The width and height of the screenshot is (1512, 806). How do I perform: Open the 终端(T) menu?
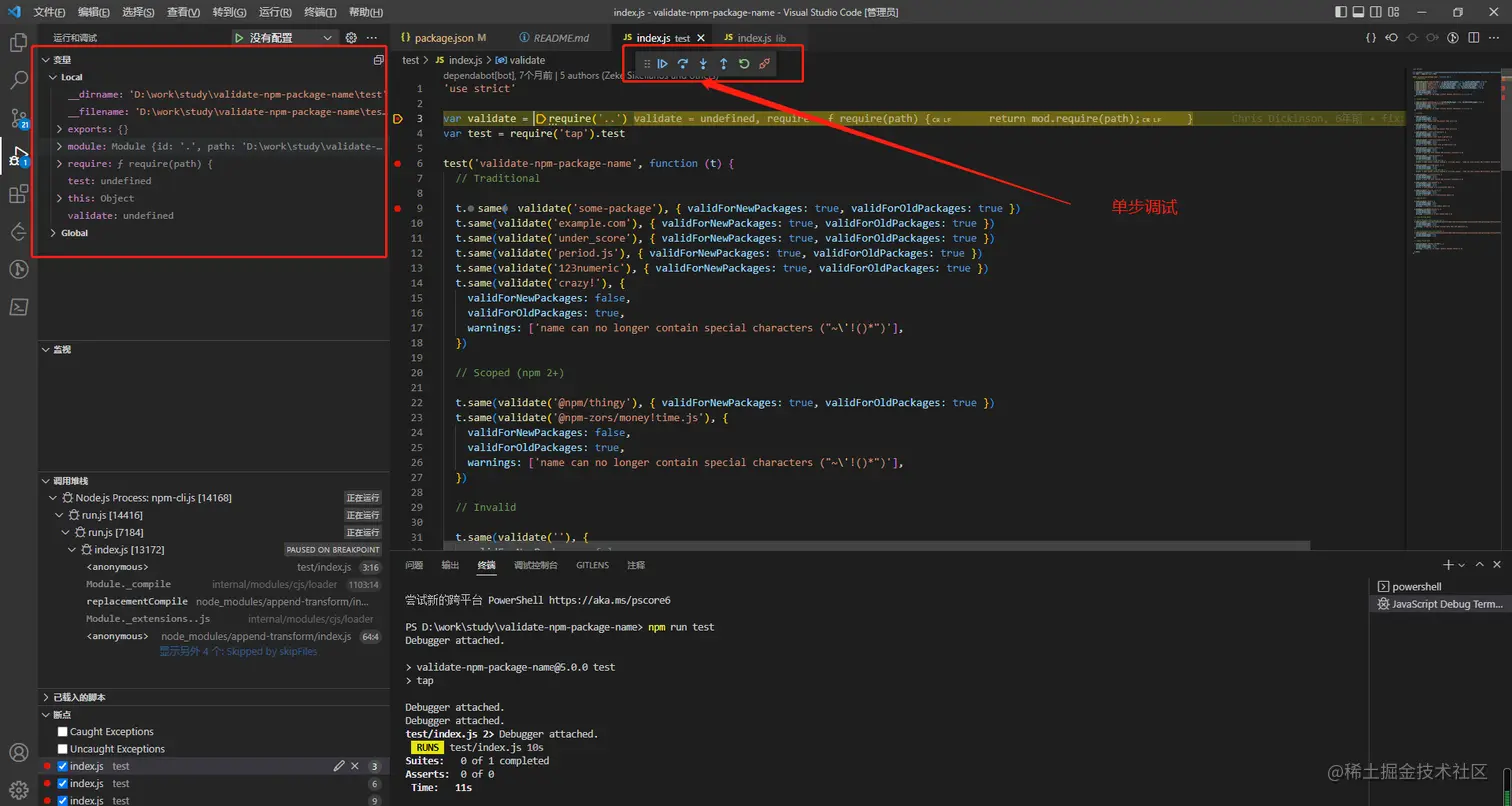[320, 12]
